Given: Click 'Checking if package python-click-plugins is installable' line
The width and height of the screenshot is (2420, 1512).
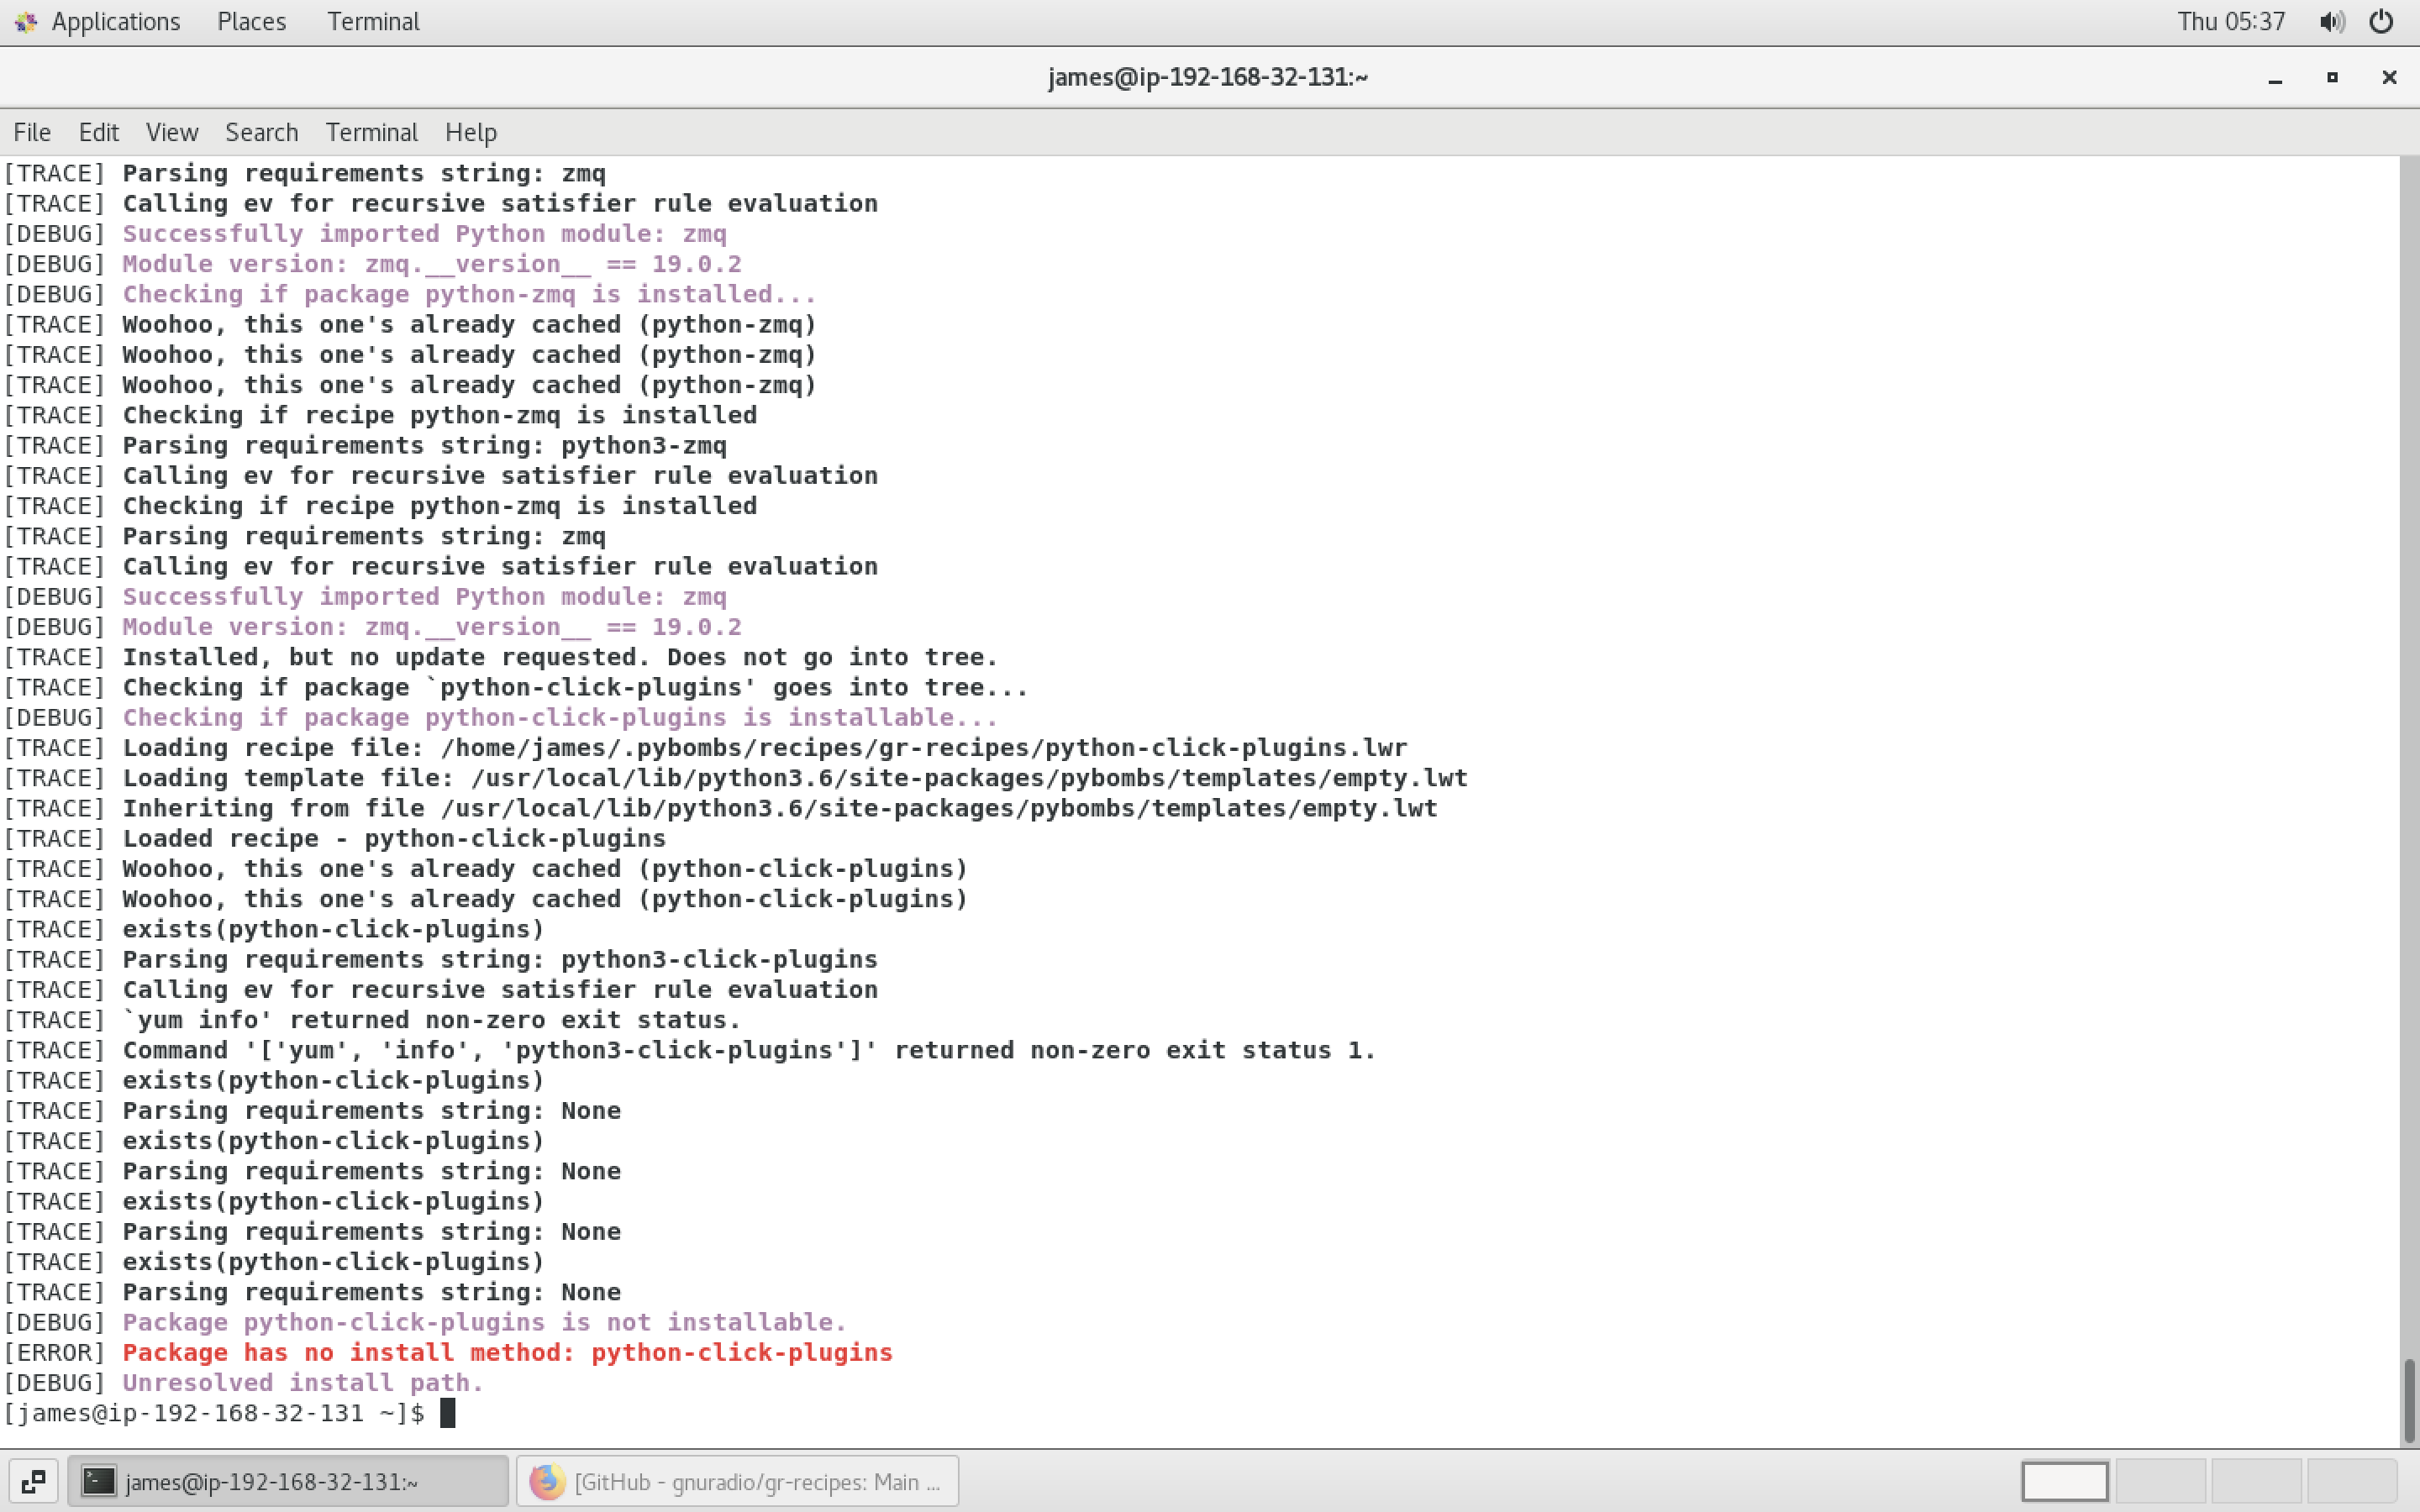Looking at the screenshot, I should (x=500, y=718).
